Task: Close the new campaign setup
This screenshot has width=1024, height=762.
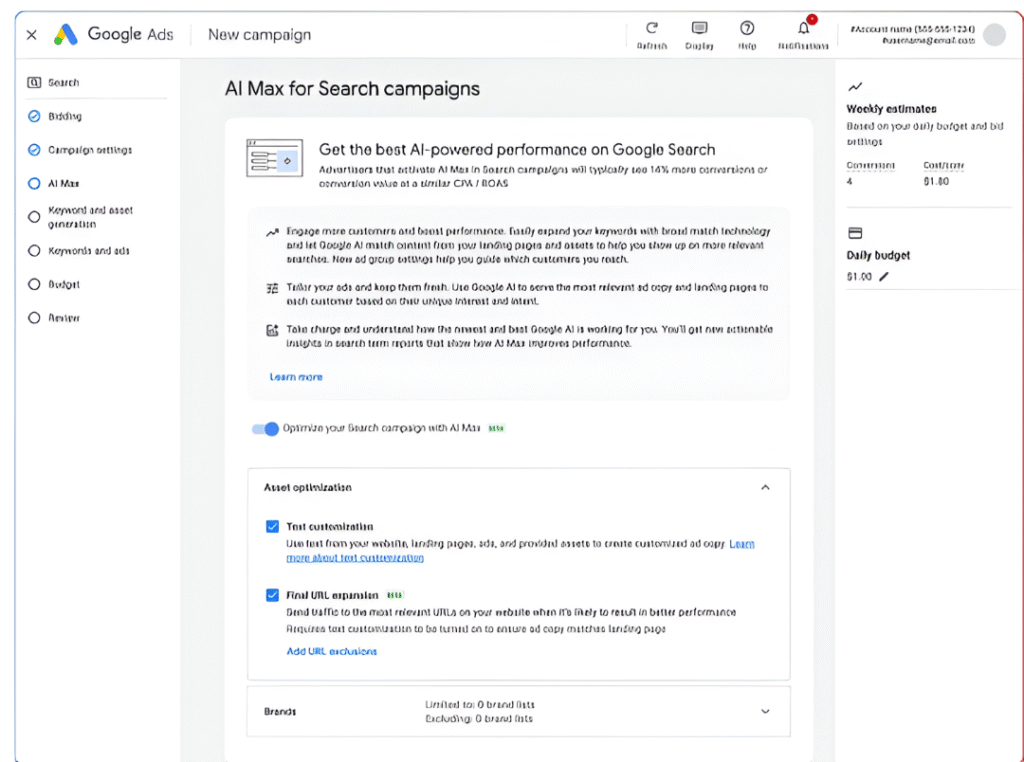Action: (31, 35)
